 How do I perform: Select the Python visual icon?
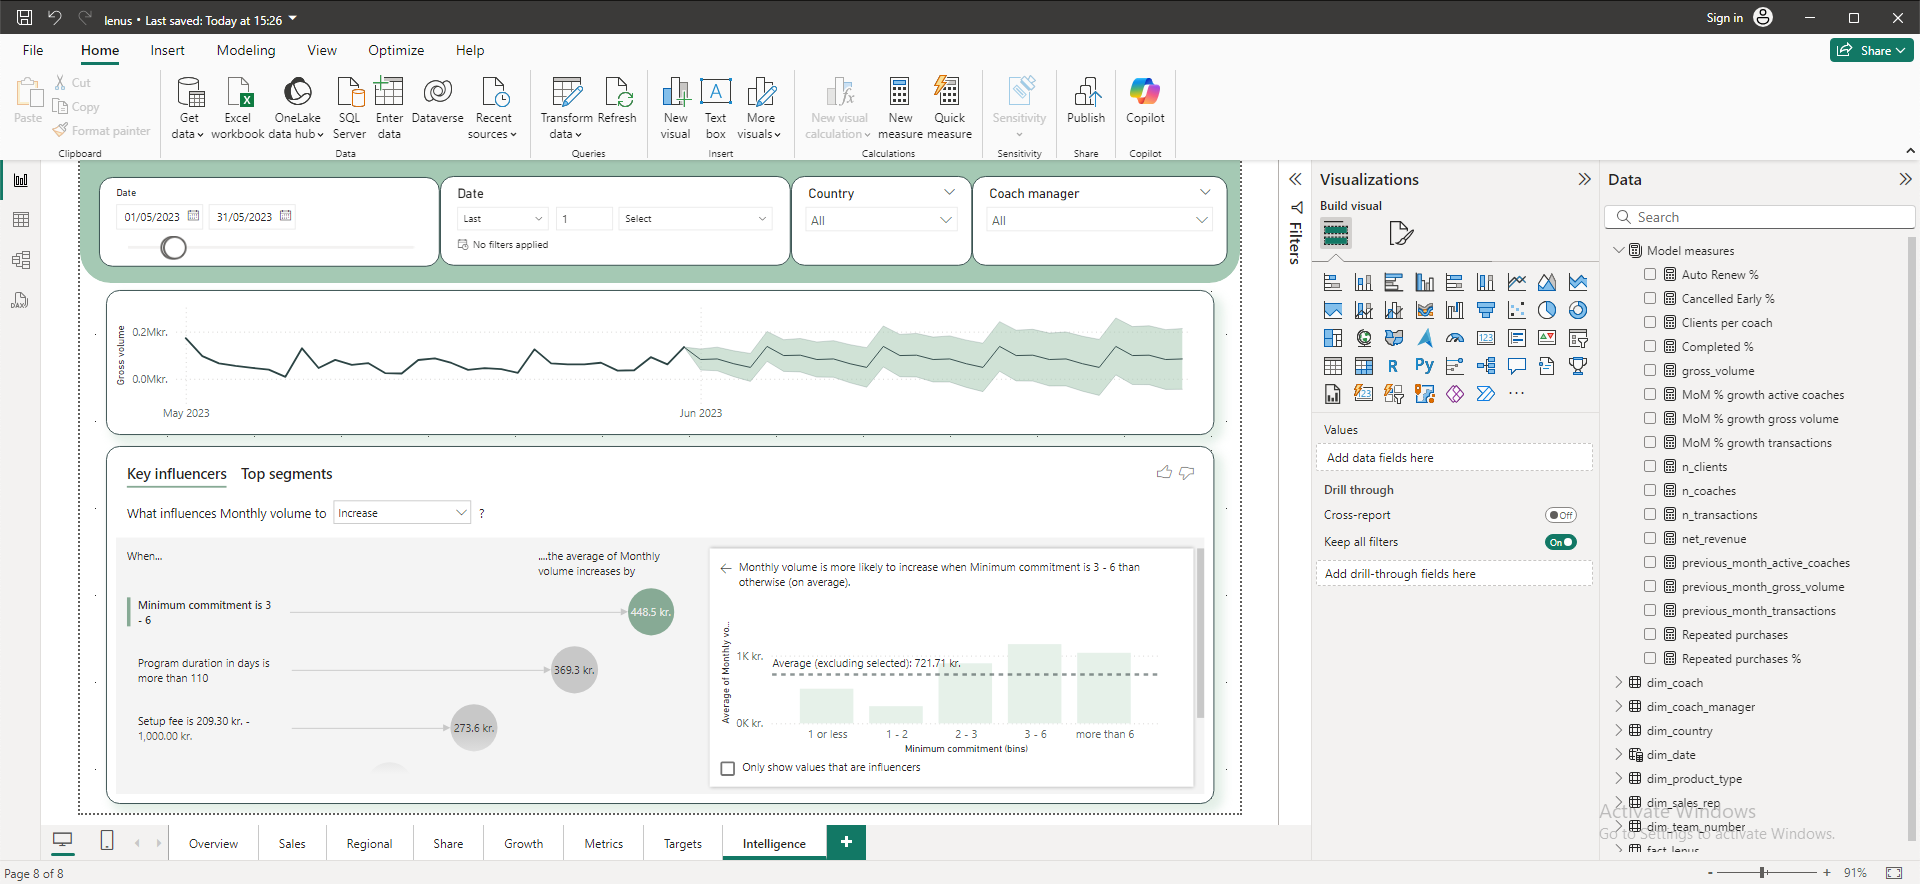1424,366
